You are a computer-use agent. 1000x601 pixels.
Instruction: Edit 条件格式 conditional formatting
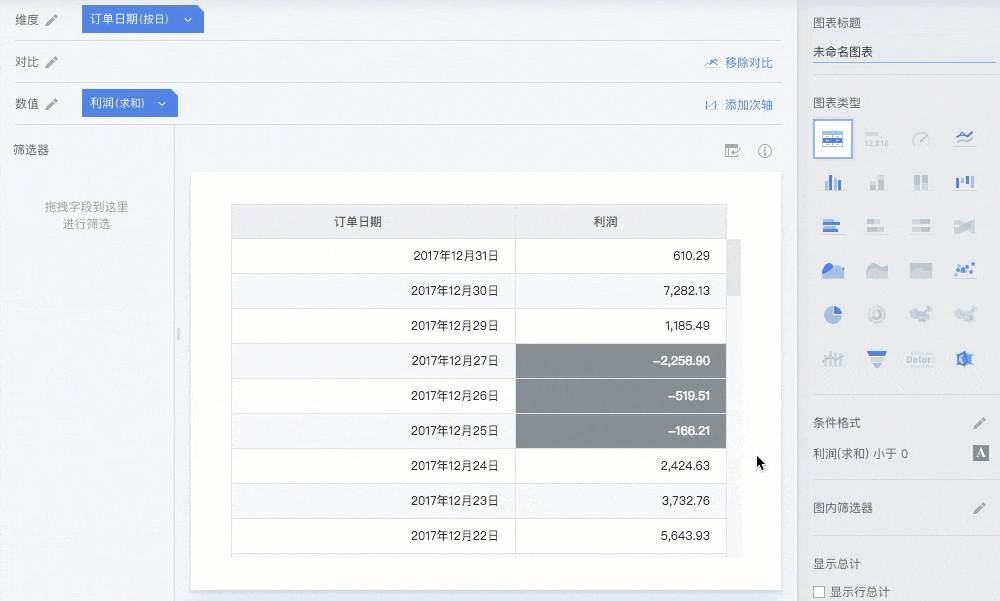point(979,423)
